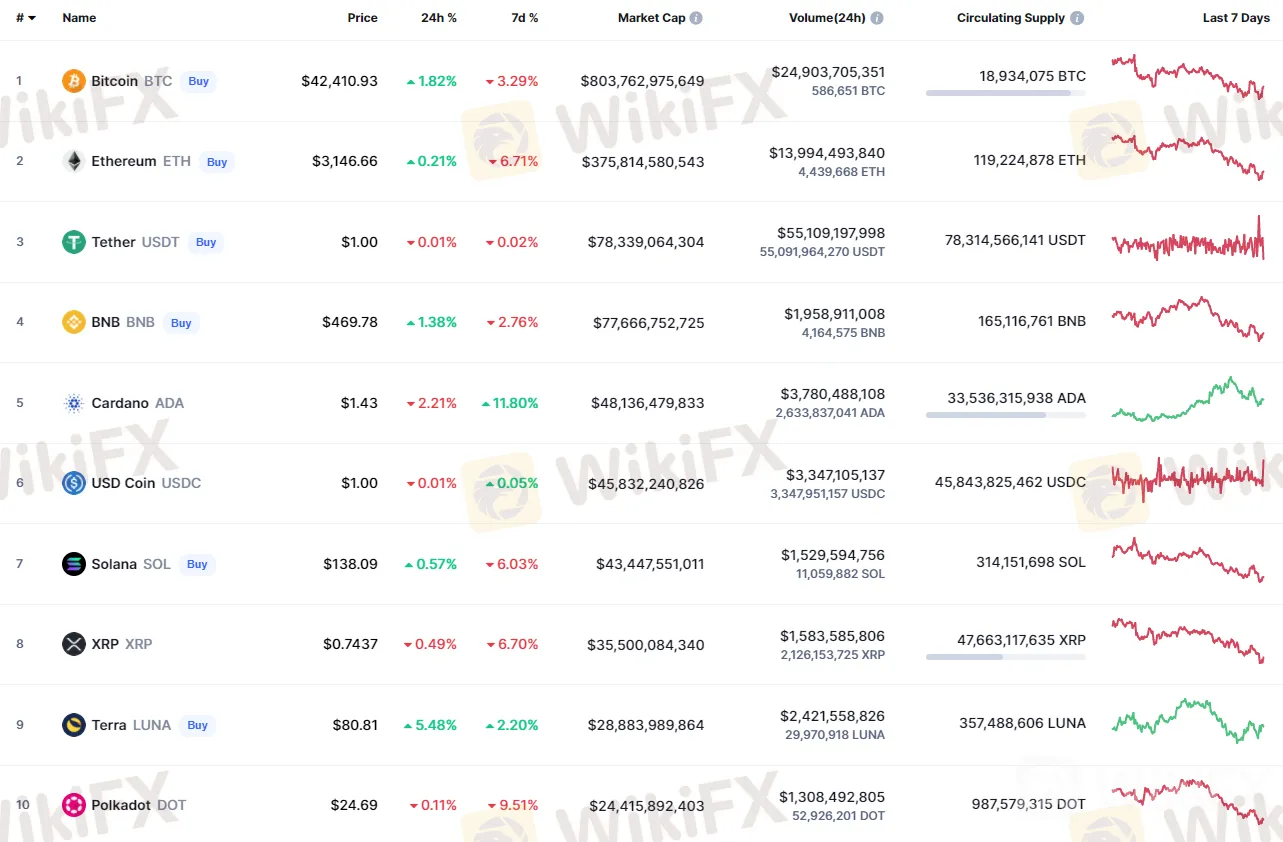Screen dimensions: 1283x842
Task: Open Cardano's last 7 days sparkline chart
Action: point(1187,399)
